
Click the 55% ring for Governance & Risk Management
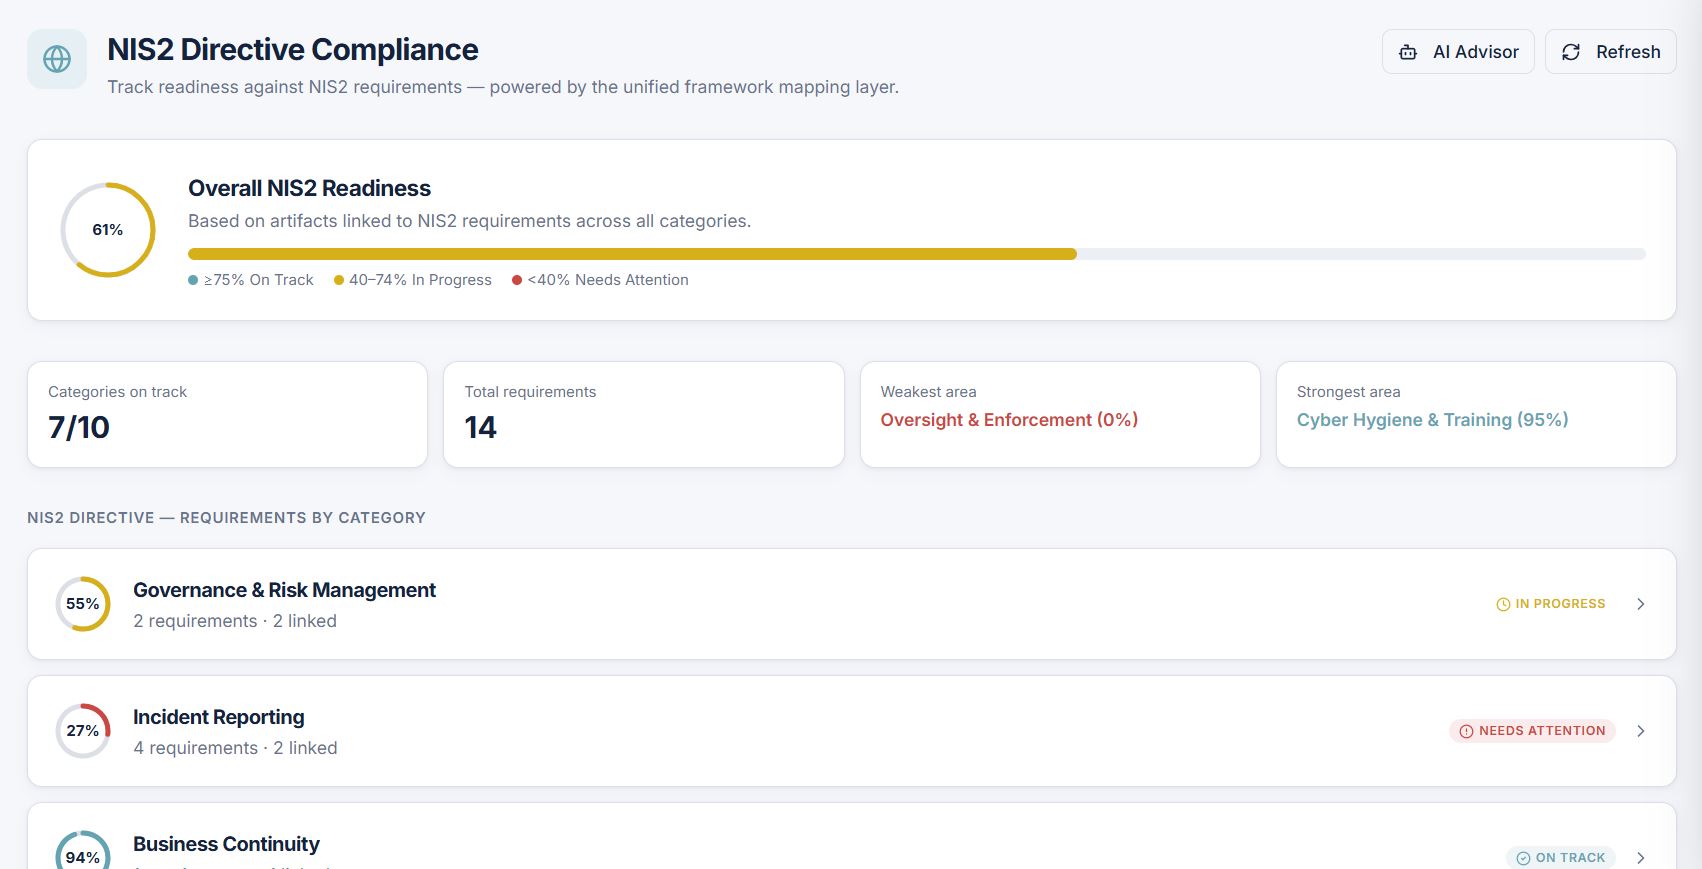point(83,604)
